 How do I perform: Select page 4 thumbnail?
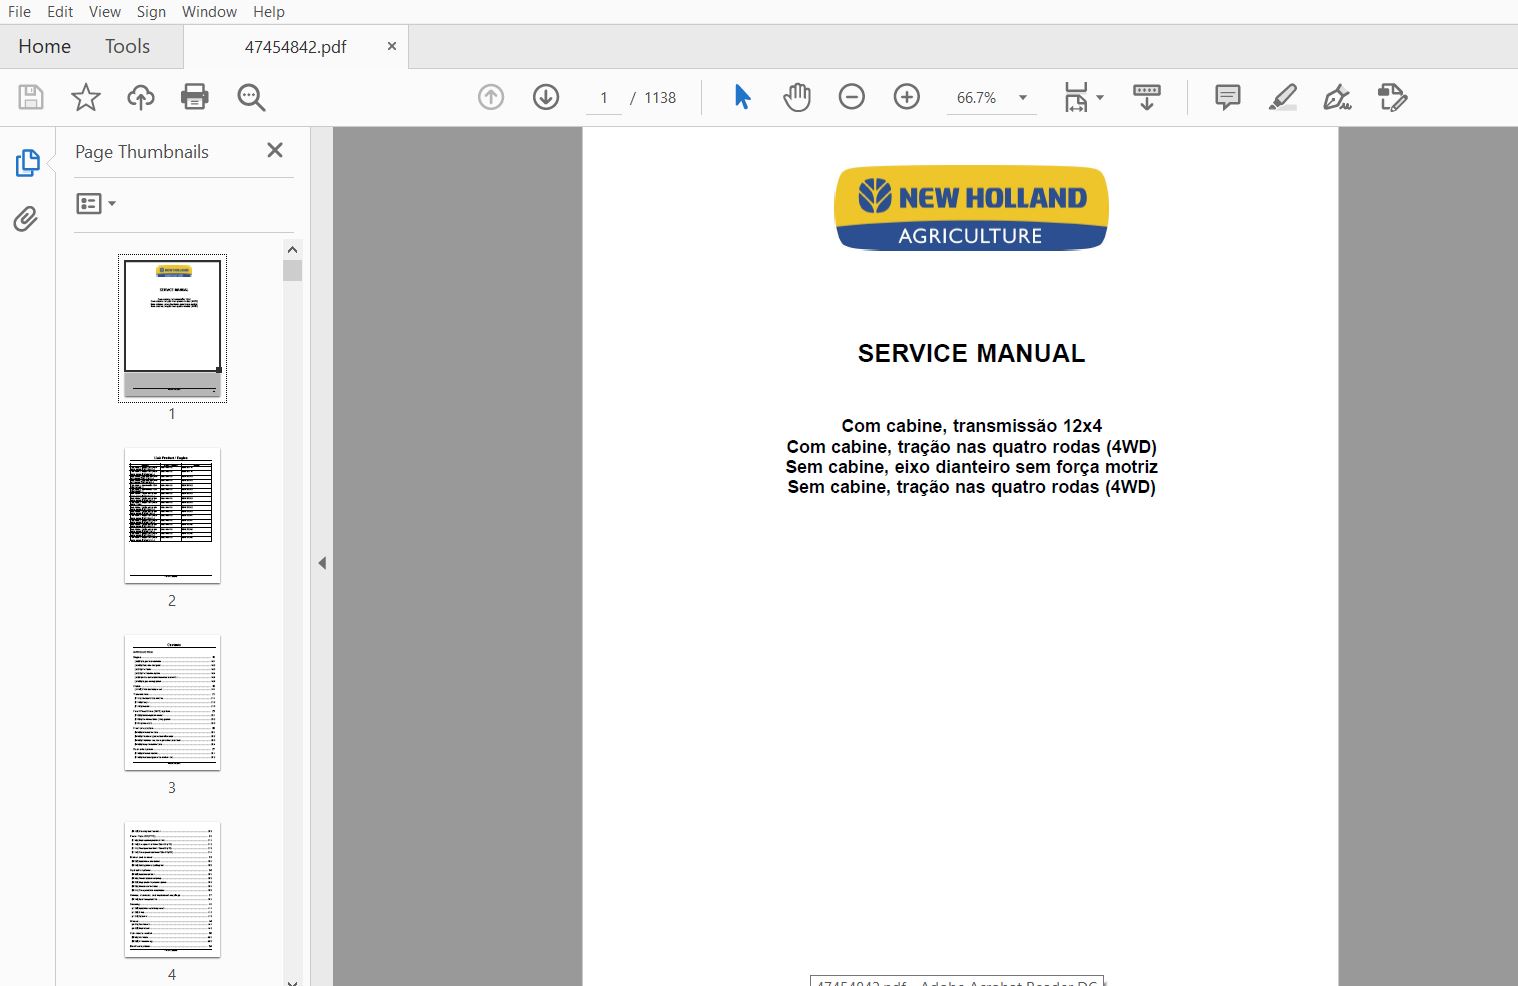click(x=172, y=889)
